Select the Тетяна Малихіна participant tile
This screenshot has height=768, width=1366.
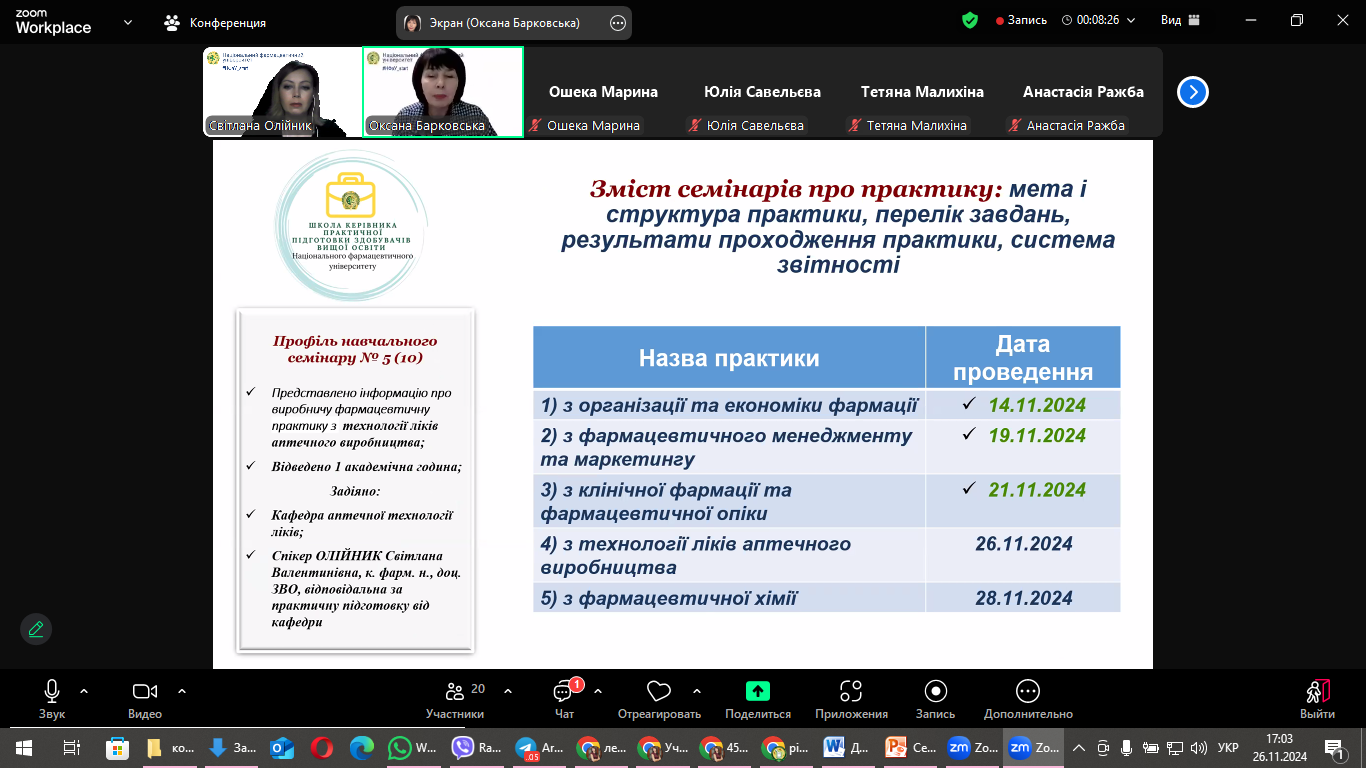click(923, 92)
